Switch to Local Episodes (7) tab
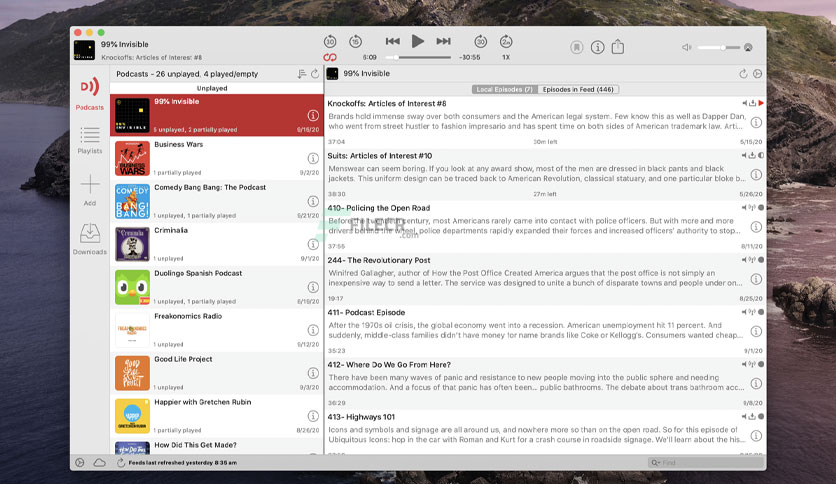Screen dimensions: 836x484 pyautogui.click(x=504, y=89)
